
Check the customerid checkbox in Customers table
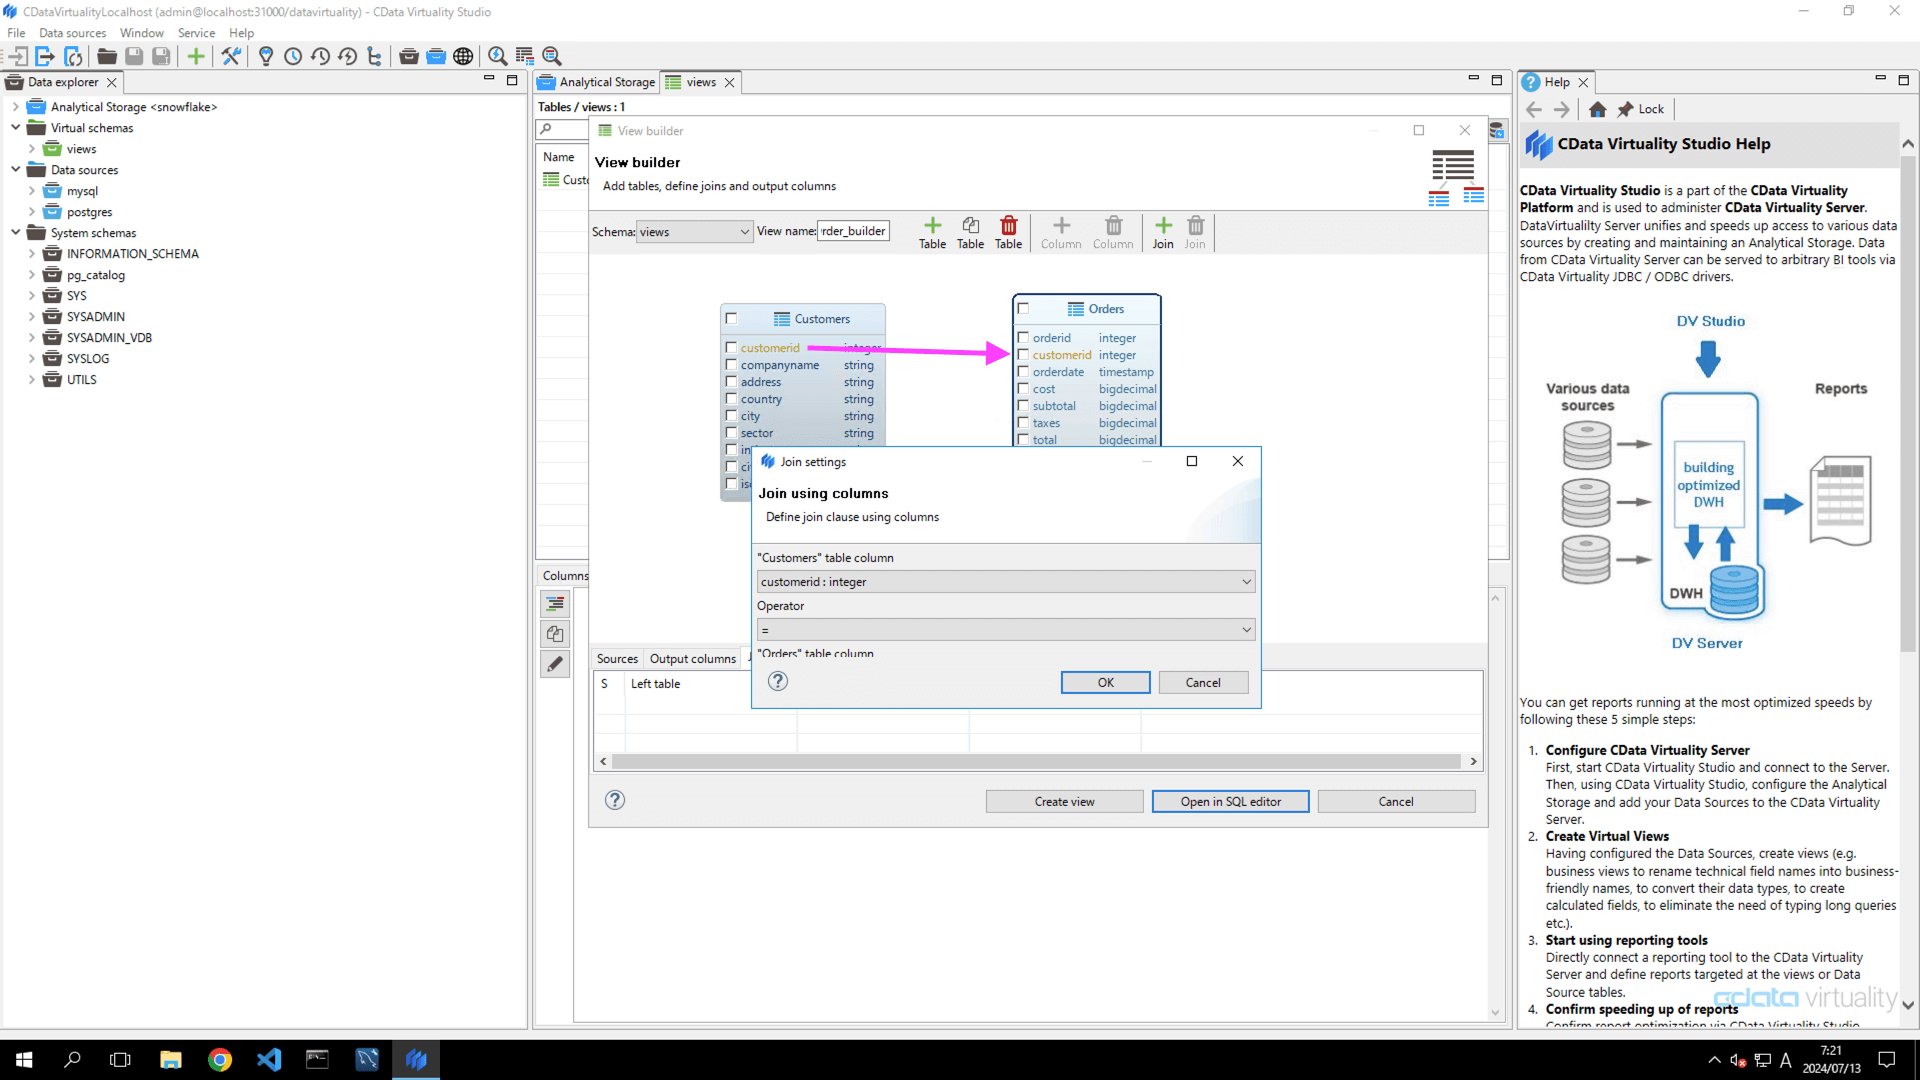[x=731, y=347]
